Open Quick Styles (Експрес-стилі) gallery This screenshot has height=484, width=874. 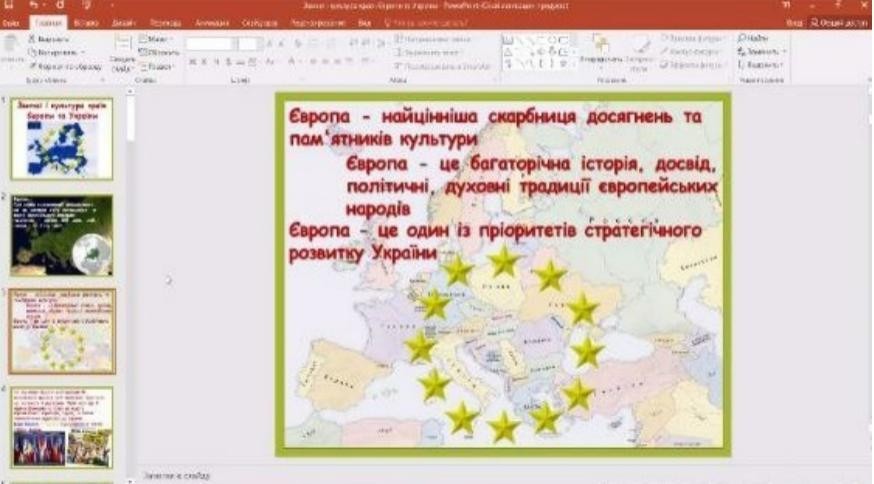tap(639, 54)
